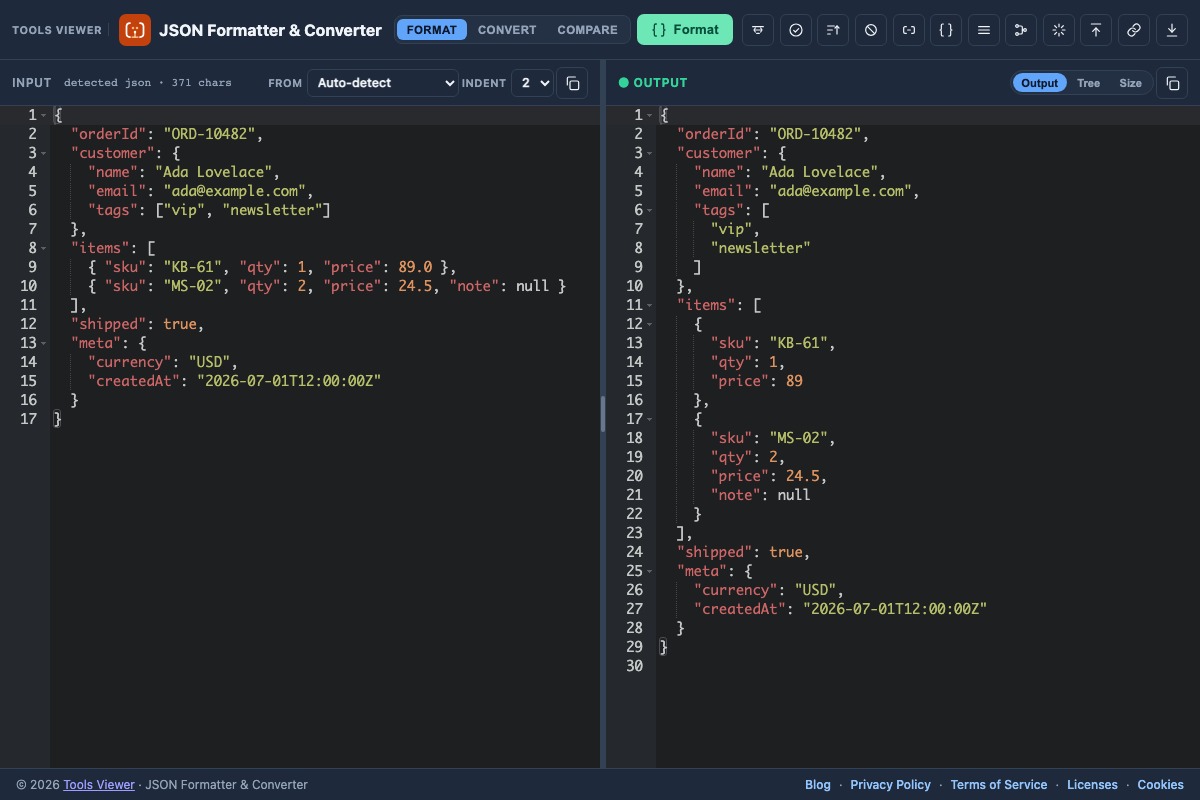The height and width of the screenshot is (800, 1200).
Task: Click "ada@example.com" in input editor
Action: click(x=236, y=191)
